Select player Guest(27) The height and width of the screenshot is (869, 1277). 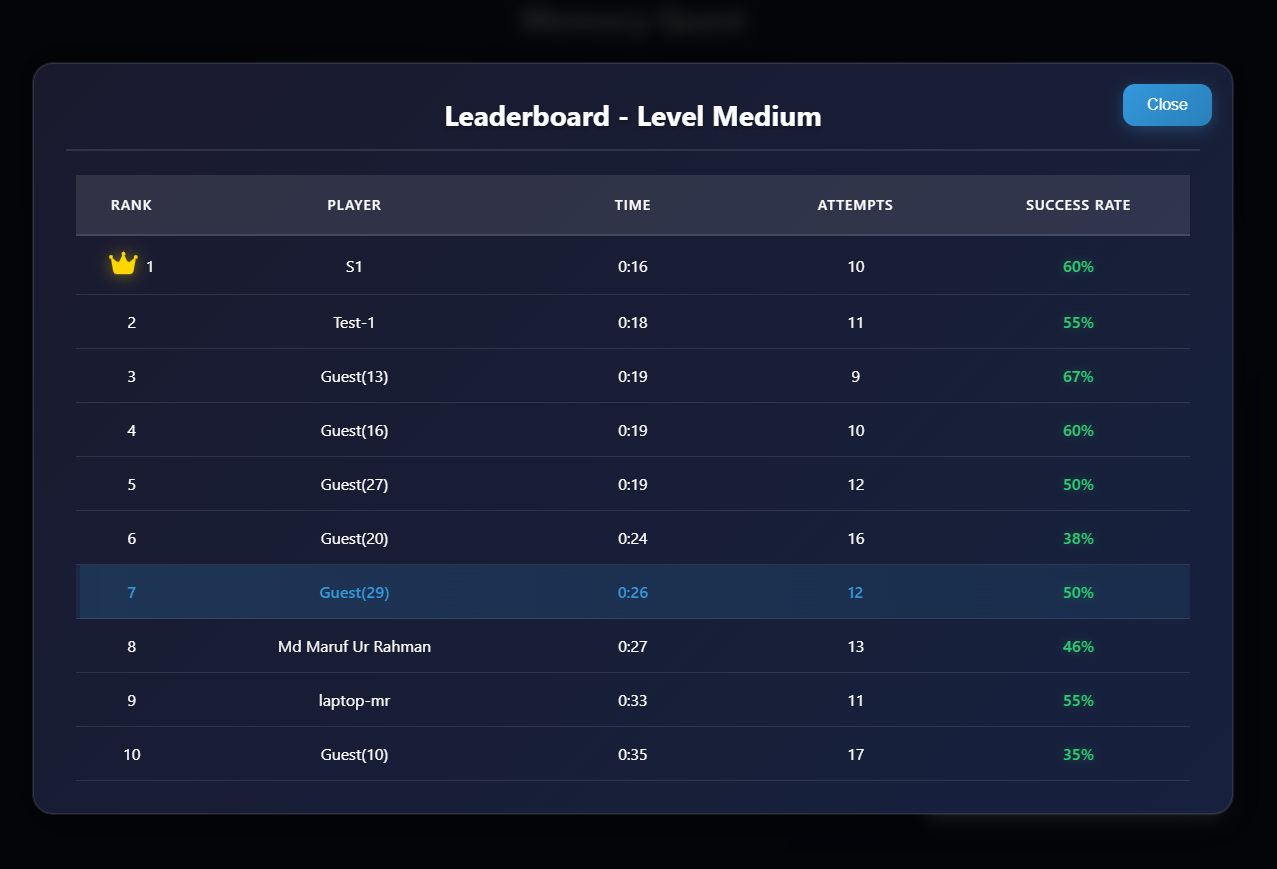(354, 485)
